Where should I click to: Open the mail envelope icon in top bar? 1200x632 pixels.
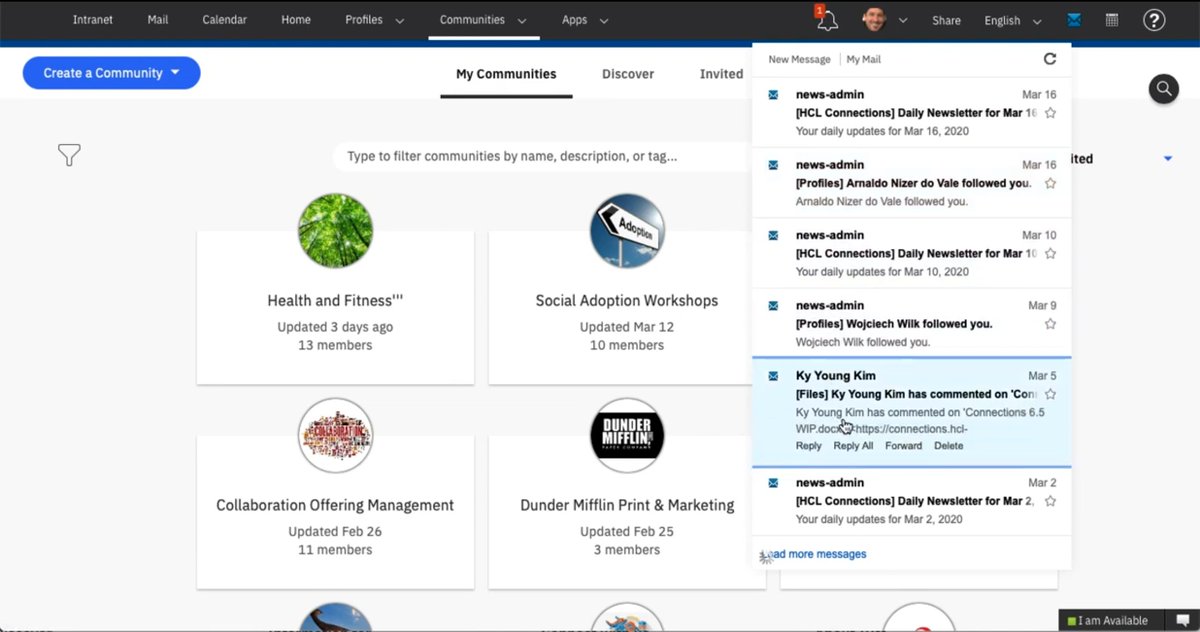click(1074, 19)
